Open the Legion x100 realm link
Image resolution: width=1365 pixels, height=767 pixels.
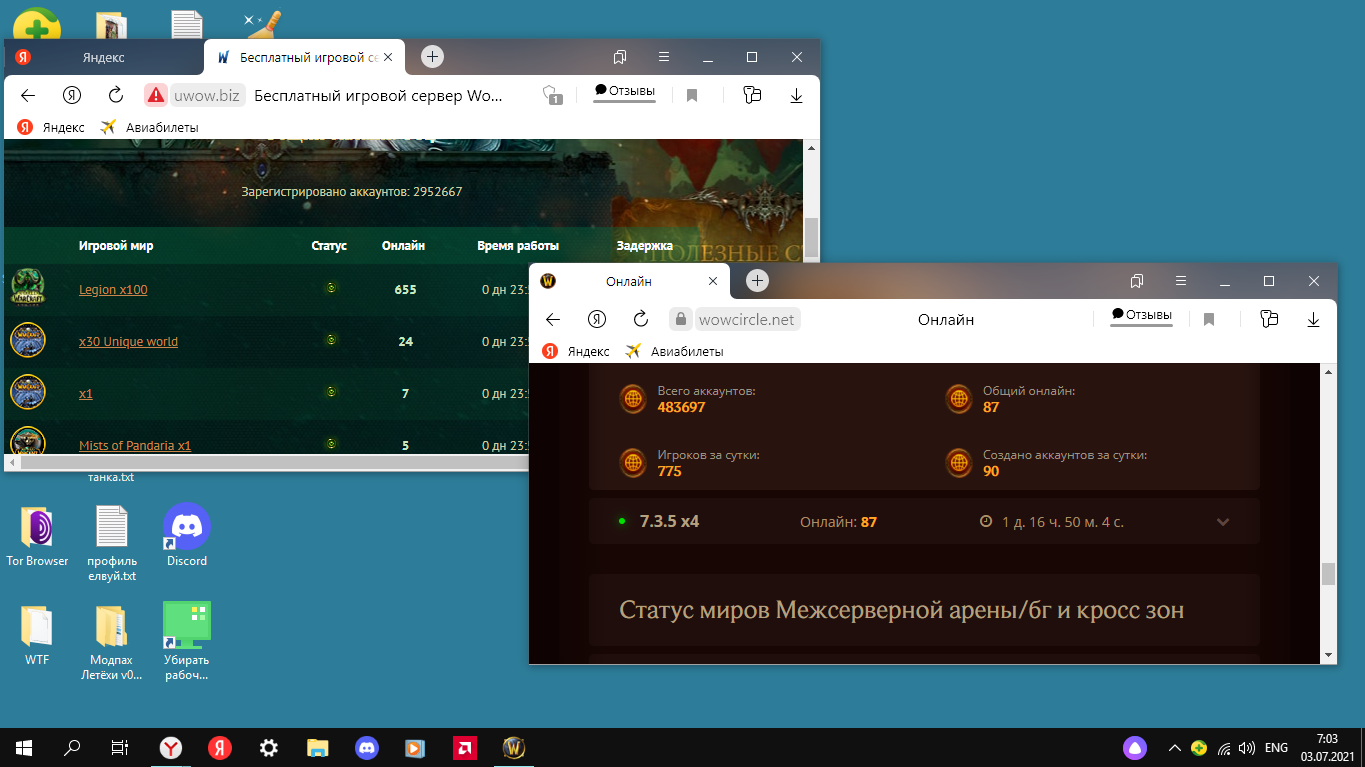pos(113,290)
